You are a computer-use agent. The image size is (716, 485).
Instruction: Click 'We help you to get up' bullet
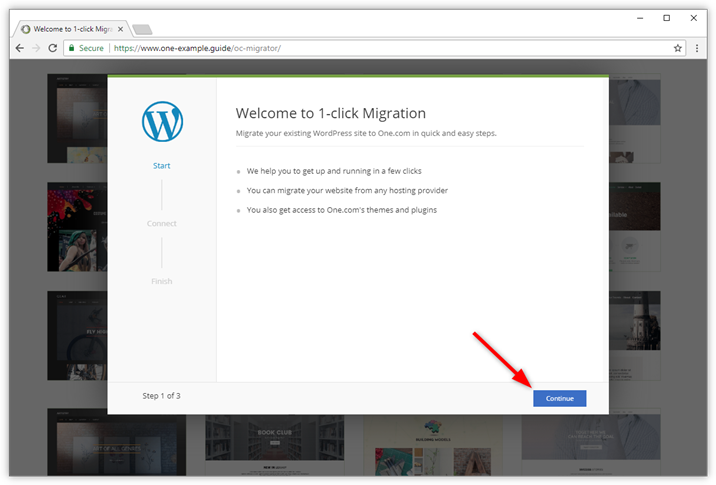(334, 171)
